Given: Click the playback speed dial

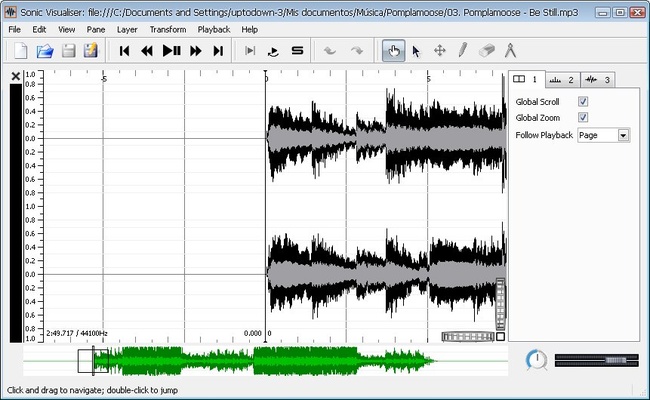Looking at the screenshot, I should [x=536, y=359].
